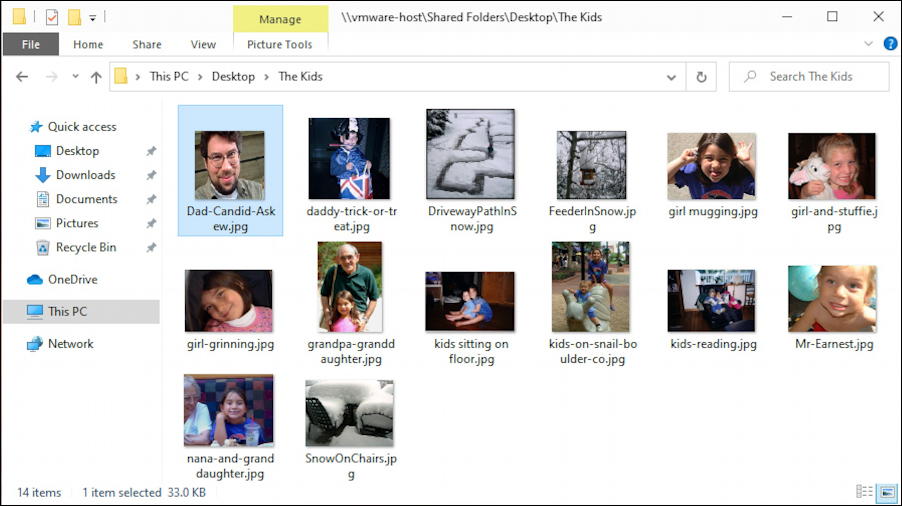
Task: Select Network in the navigation pane
Action: coord(70,344)
